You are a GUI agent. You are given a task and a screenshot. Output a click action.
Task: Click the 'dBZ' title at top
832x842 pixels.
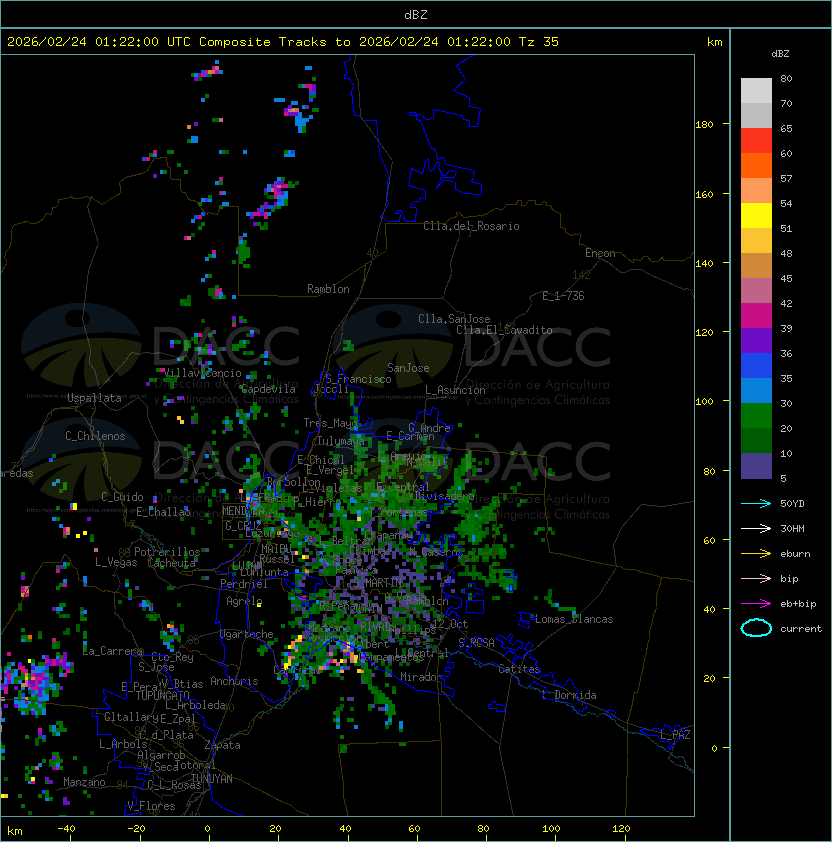click(416, 15)
